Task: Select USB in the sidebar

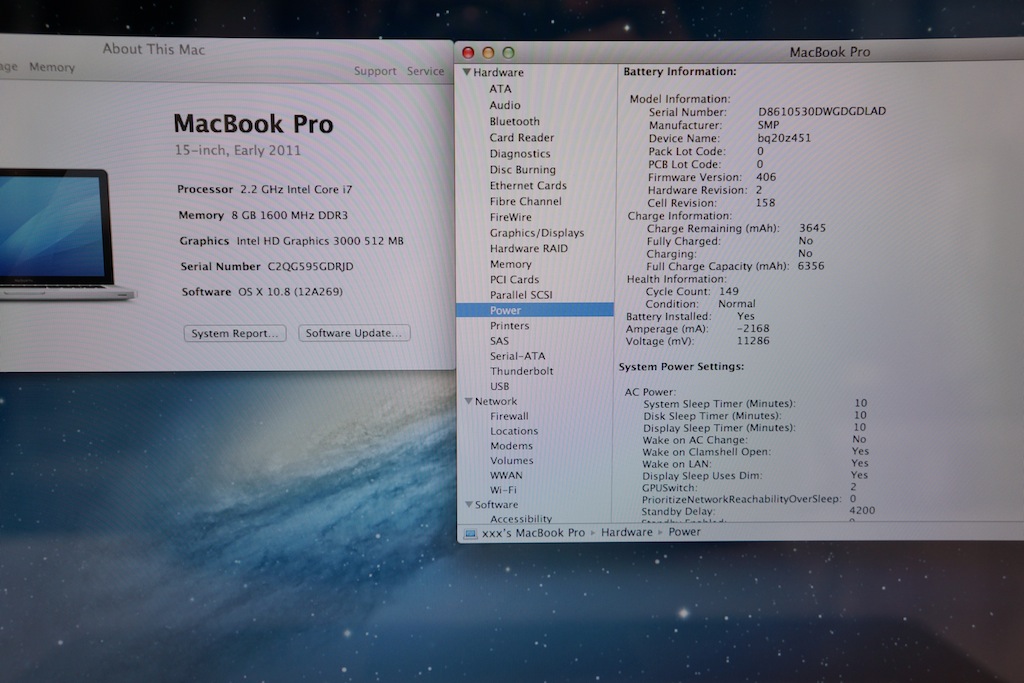Action: (x=500, y=386)
